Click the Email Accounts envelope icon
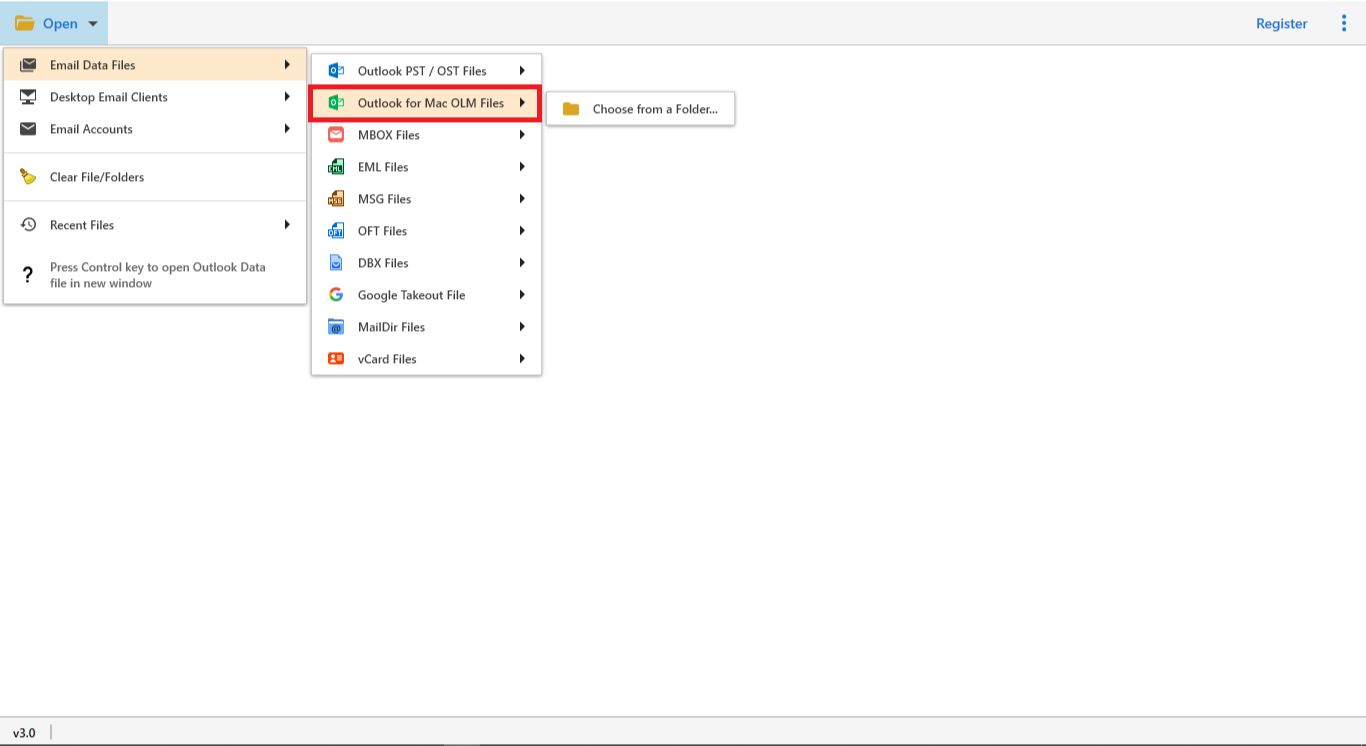Image resolution: width=1366 pixels, height=746 pixels. [29, 129]
